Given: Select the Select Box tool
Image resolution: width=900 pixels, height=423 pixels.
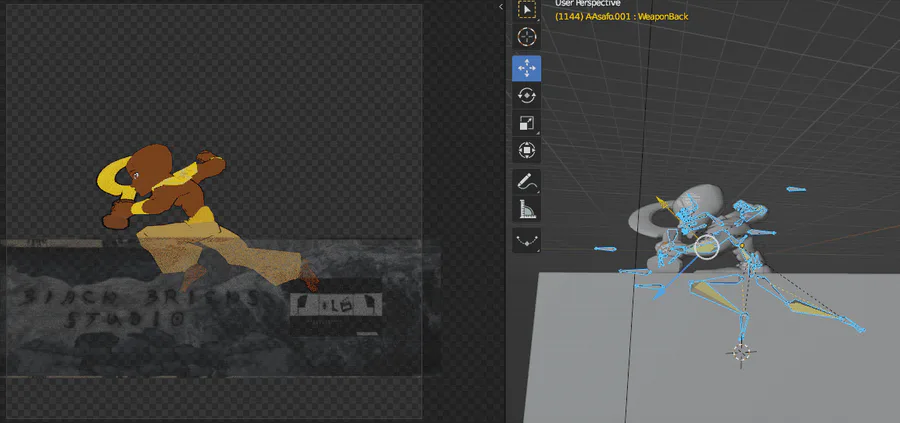Looking at the screenshot, I should pyautogui.click(x=526, y=10).
